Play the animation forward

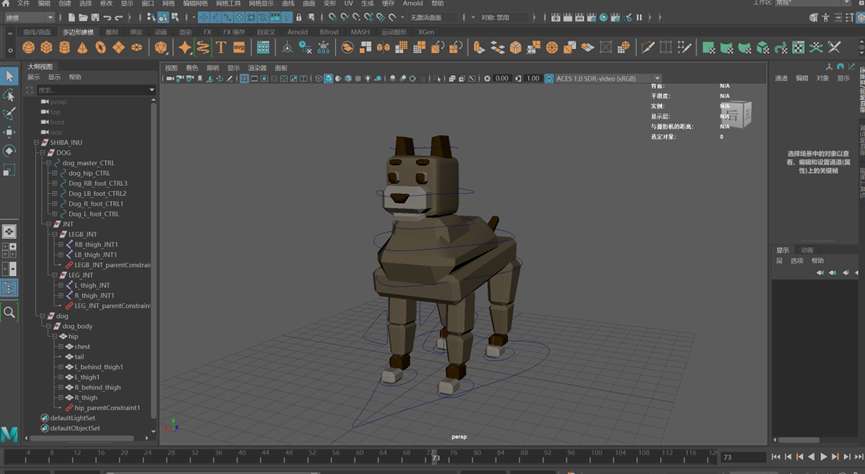823,457
